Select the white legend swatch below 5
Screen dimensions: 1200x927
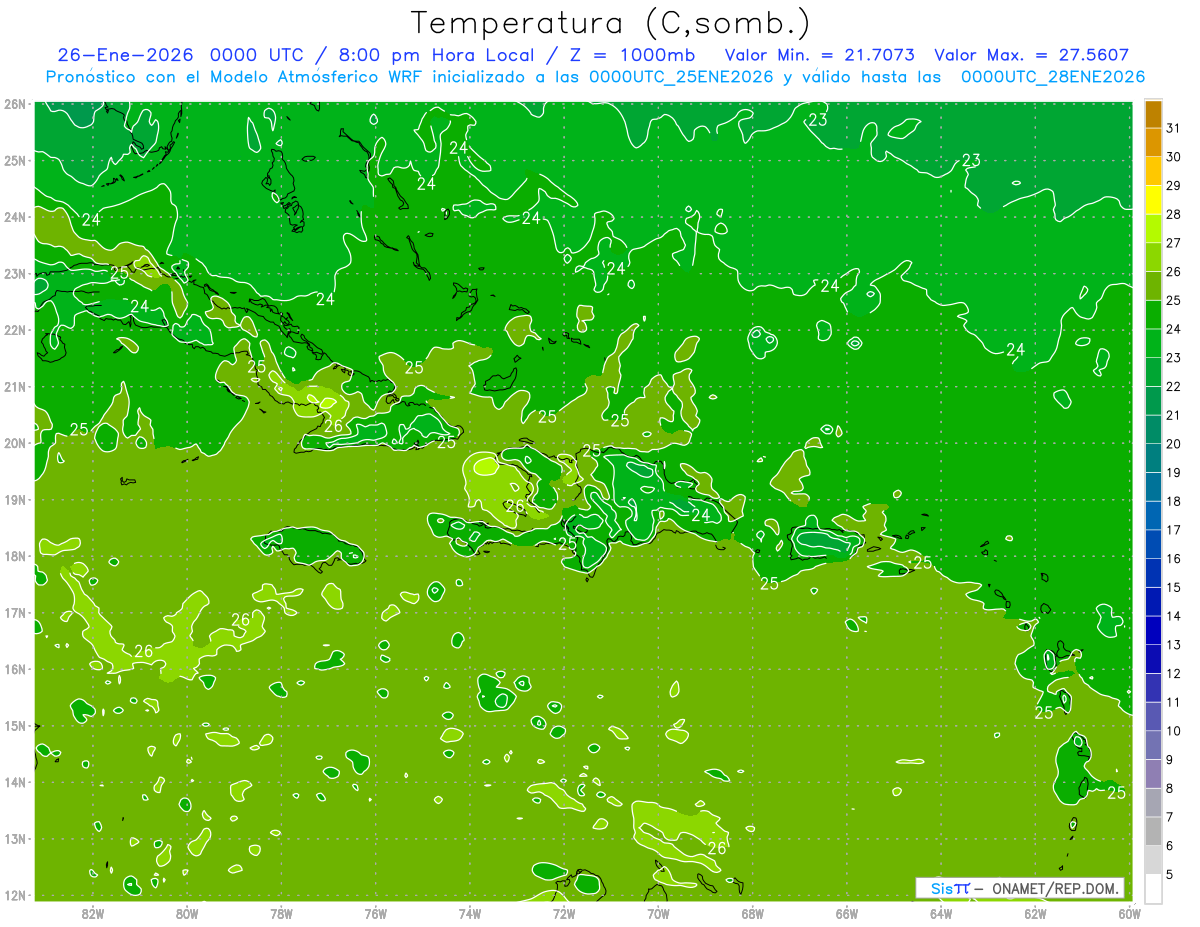pos(1153,888)
